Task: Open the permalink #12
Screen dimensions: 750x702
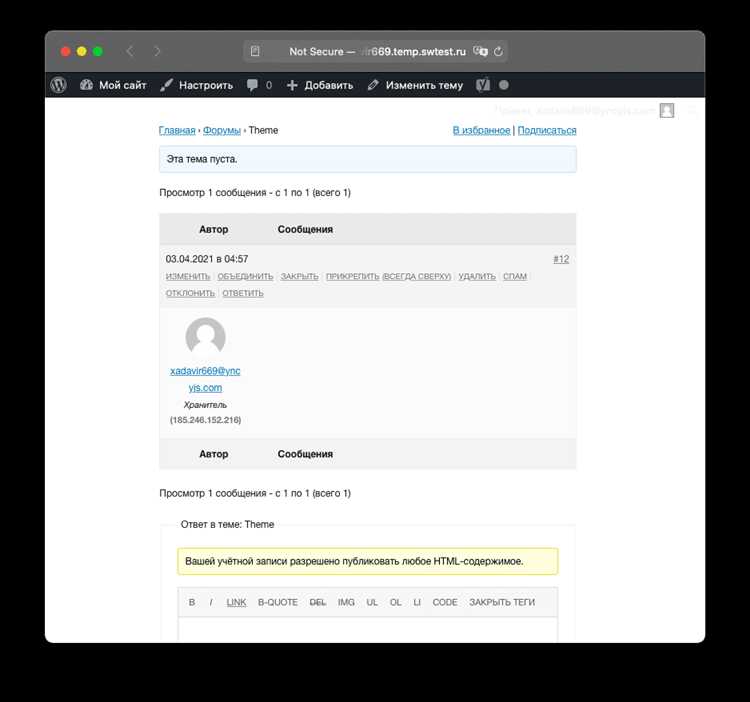Action: point(561,259)
